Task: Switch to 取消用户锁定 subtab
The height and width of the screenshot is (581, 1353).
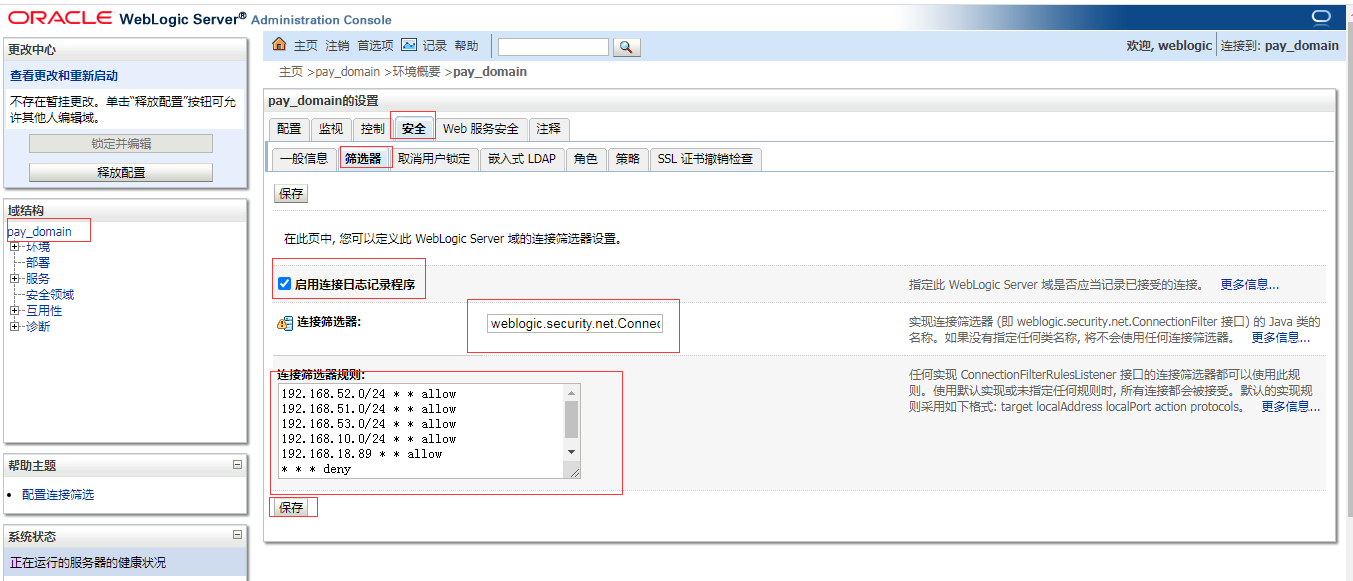Action: click(x=434, y=159)
